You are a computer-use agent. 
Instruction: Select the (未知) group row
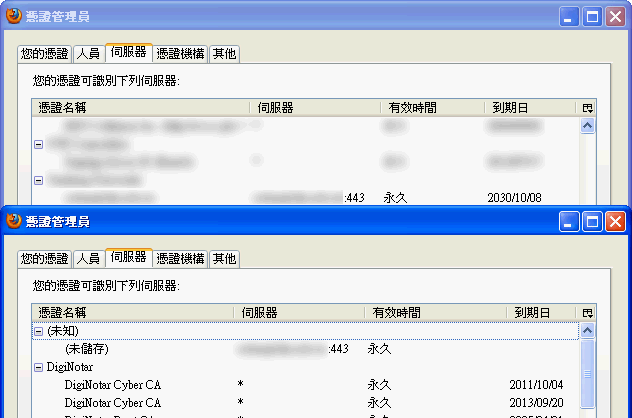pyautogui.click(x=306, y=331)
